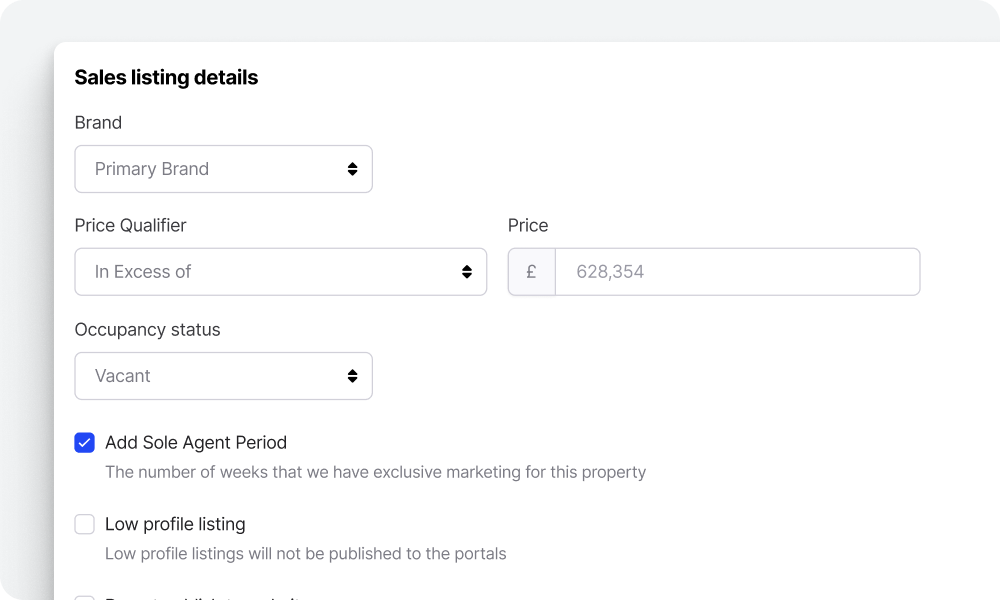Click the Brand field label
This screenshot has width=1000, height=600.
click(x=98, y=122)
